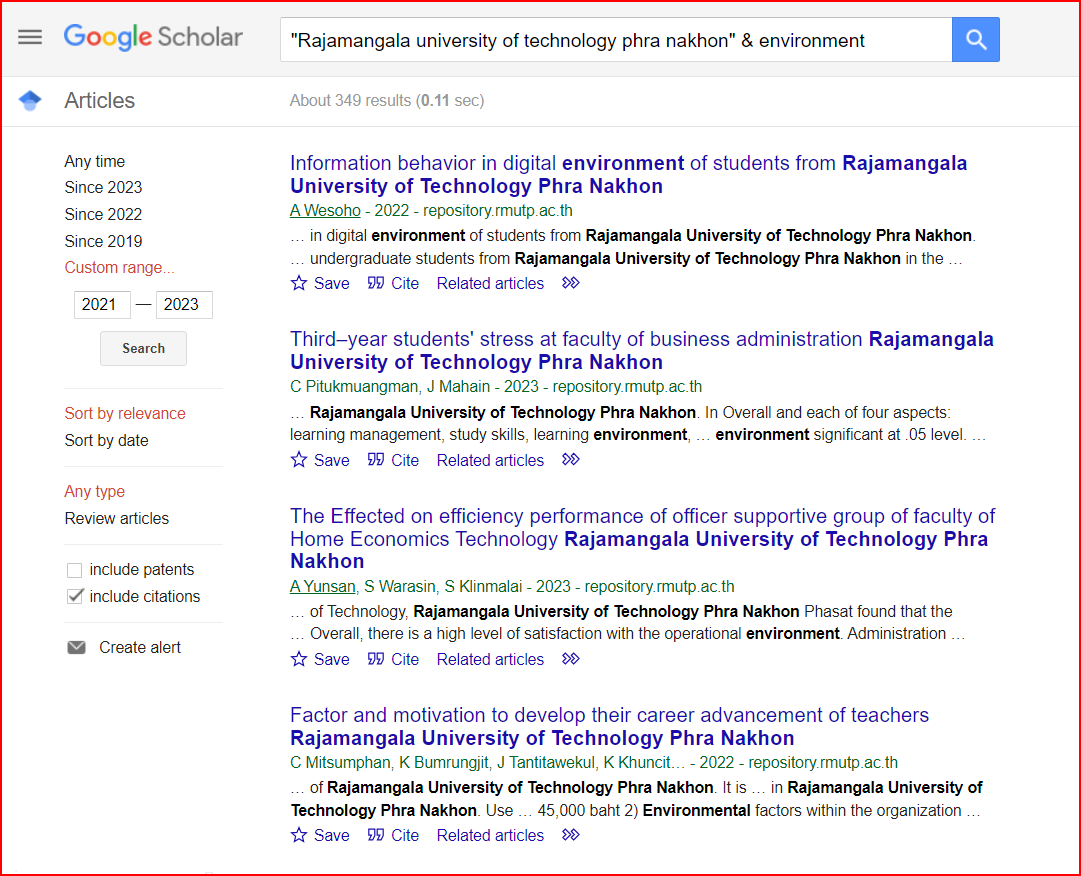Click the star icon for Information behavior result

(299, 283)
